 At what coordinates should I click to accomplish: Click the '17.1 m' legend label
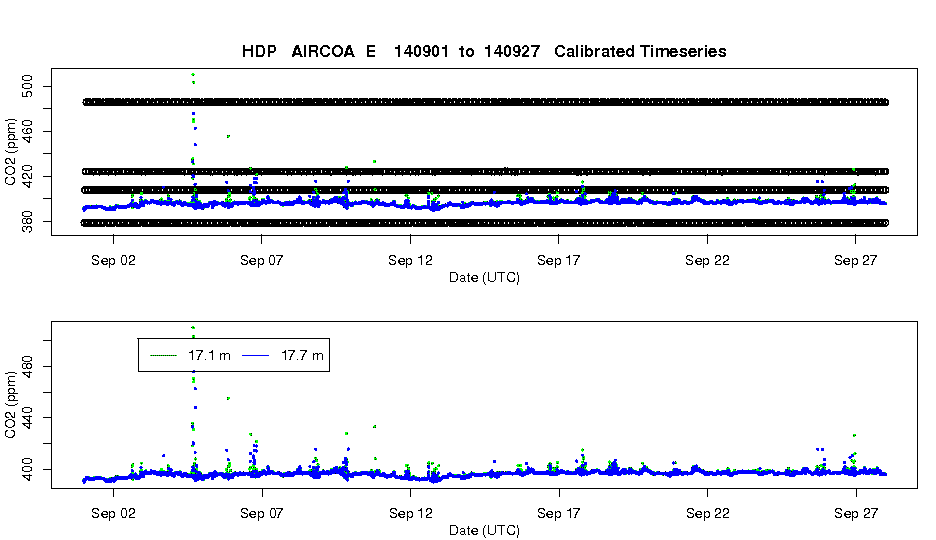(209, 356)
